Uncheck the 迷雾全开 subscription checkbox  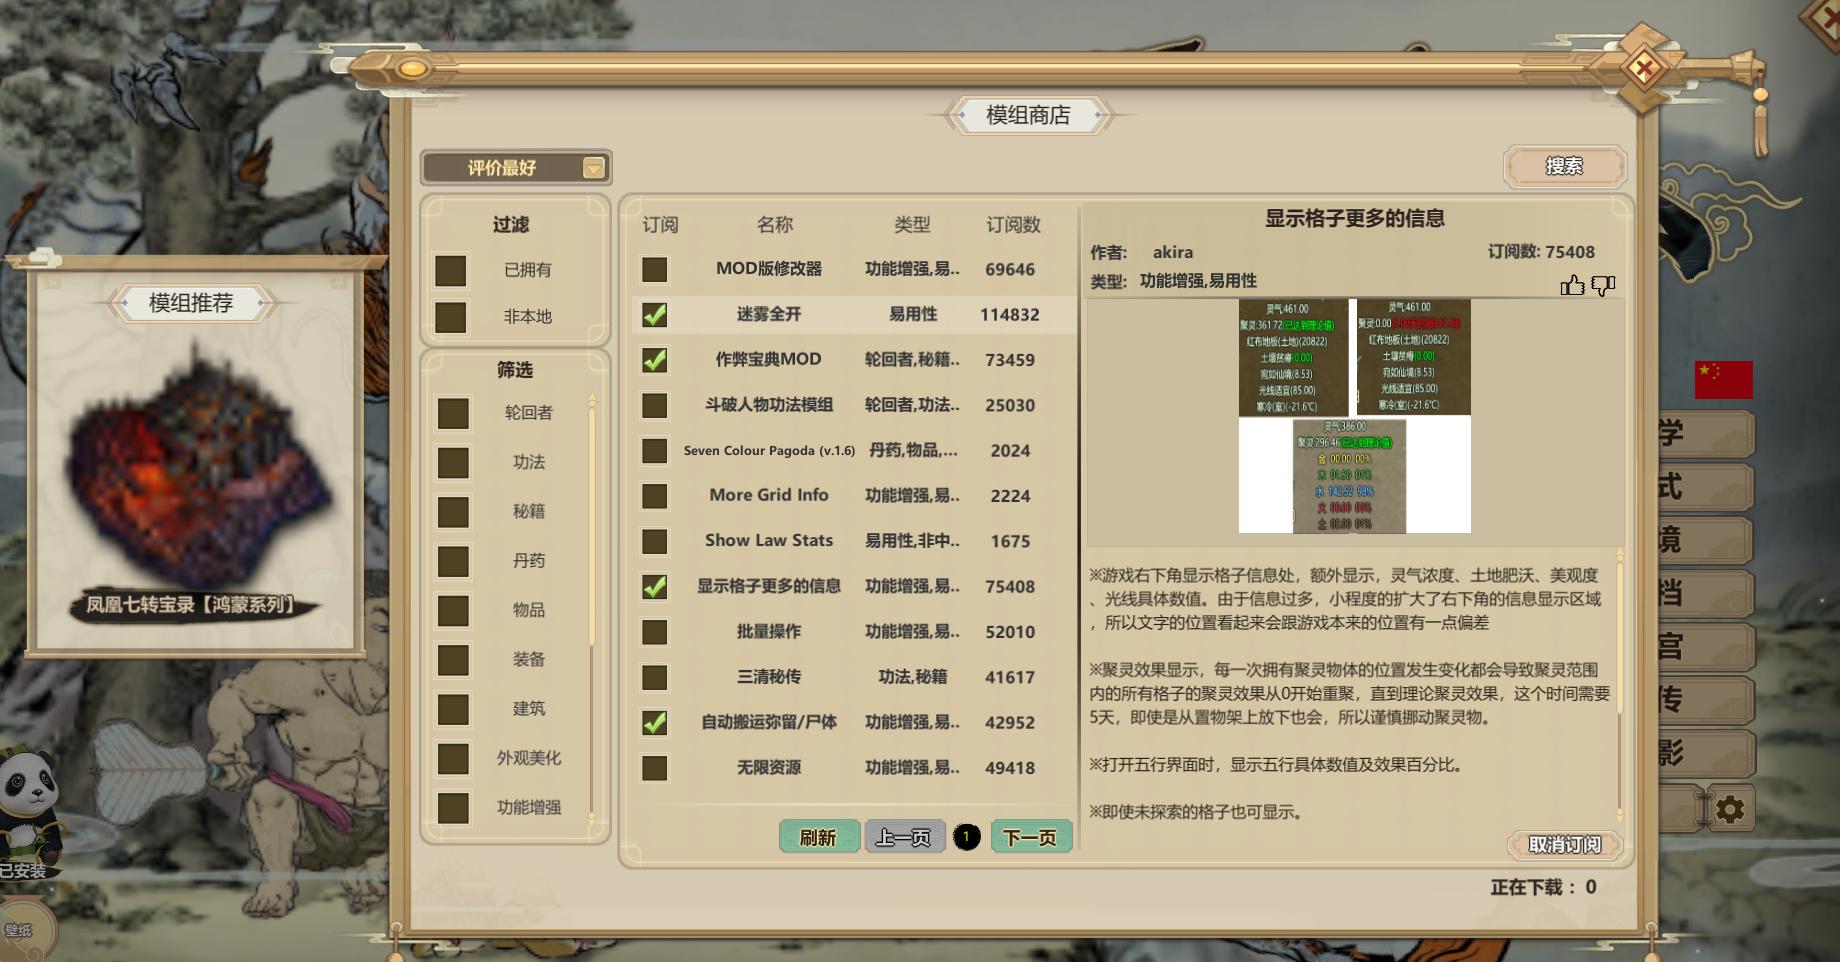click(x=654, y=315)
